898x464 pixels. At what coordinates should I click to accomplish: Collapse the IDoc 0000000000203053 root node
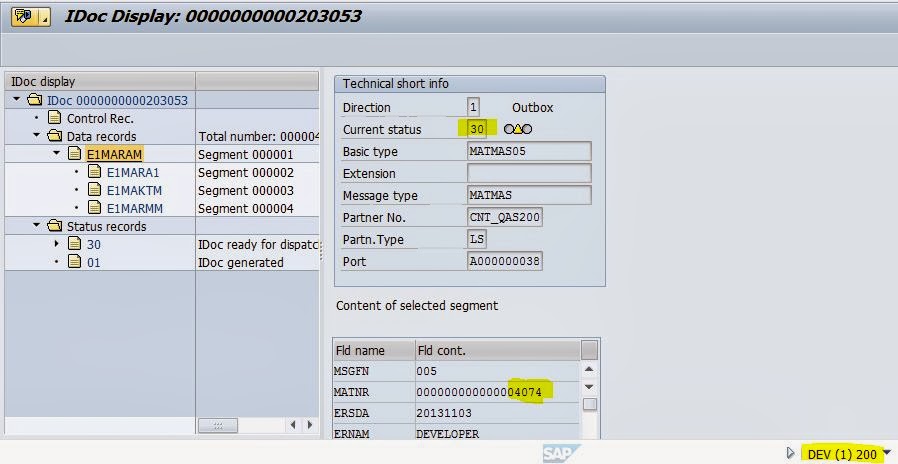17,100
